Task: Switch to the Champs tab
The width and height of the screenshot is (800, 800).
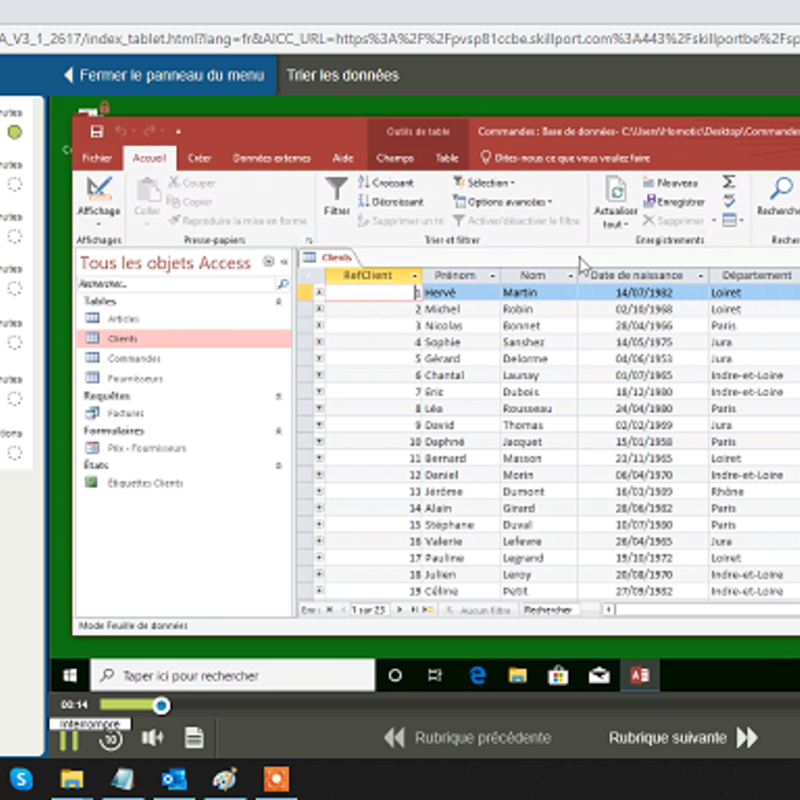Action: pos(394,158)
